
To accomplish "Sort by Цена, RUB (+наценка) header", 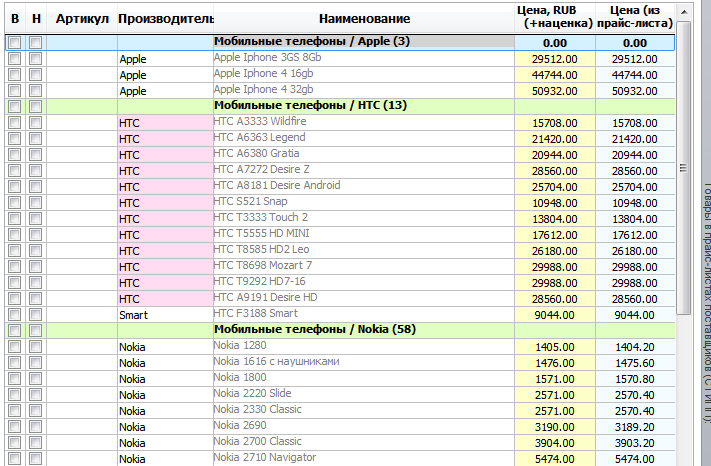I will pos(555,17).
